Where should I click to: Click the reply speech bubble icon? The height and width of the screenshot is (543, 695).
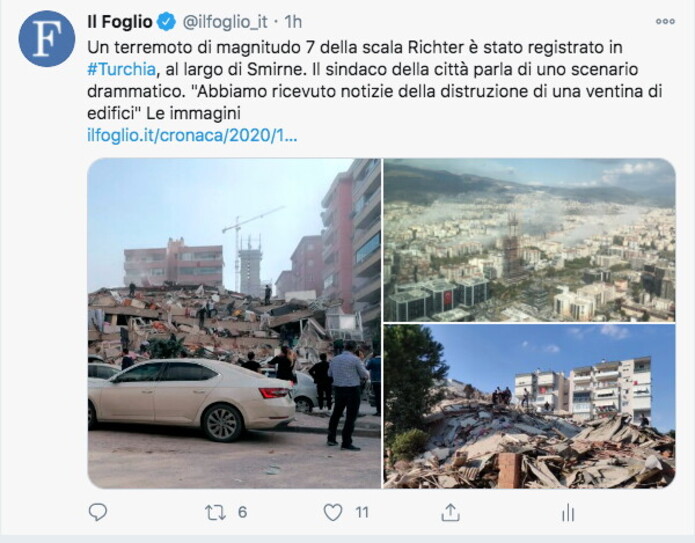(x=98, y=512)
